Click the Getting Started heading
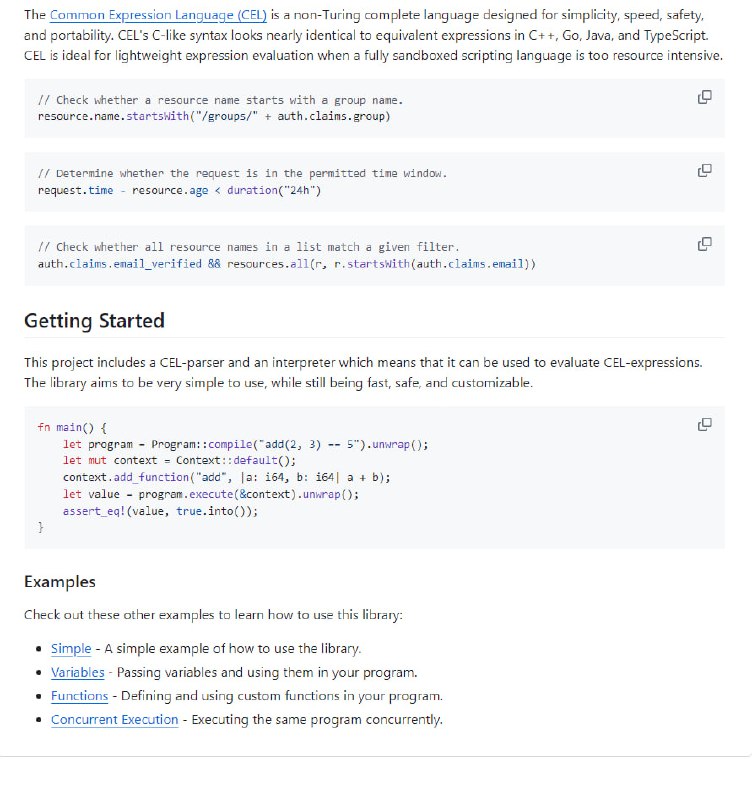Screen dimensions: 752x800 pyautogui.click(x=94, y=321)
